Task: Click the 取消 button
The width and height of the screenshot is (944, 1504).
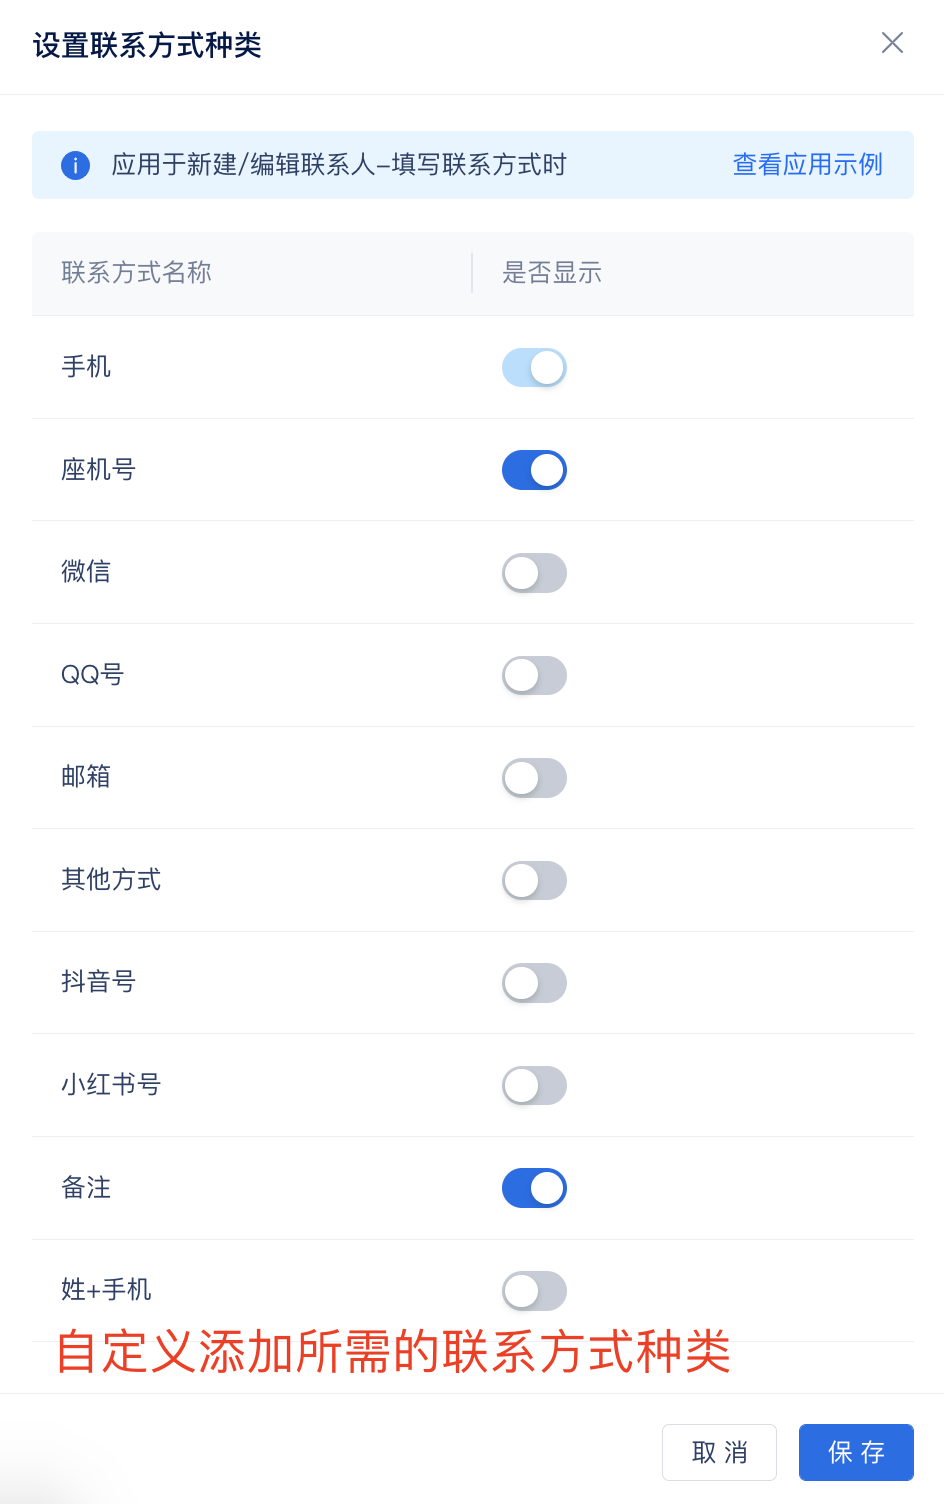Action: tap(719, 1452)
